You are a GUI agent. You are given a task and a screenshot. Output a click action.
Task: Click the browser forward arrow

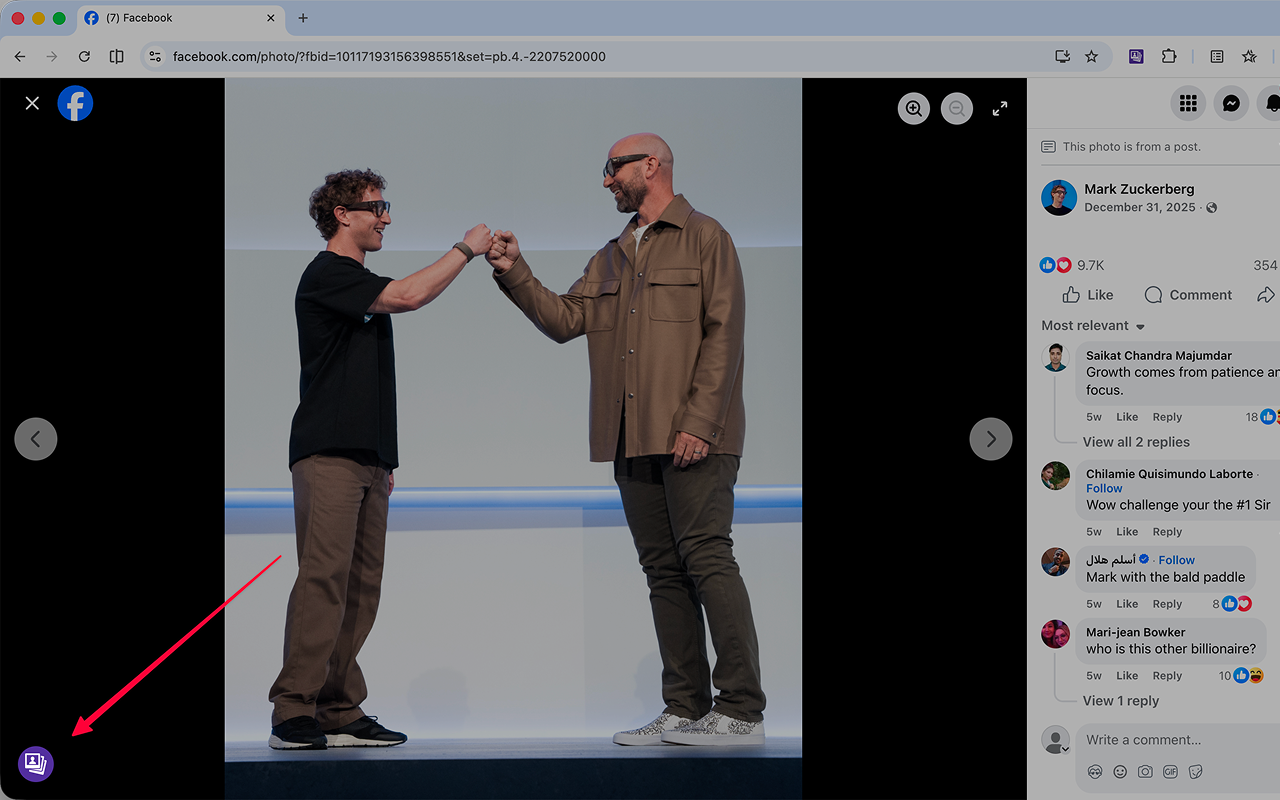click(52, 57)
